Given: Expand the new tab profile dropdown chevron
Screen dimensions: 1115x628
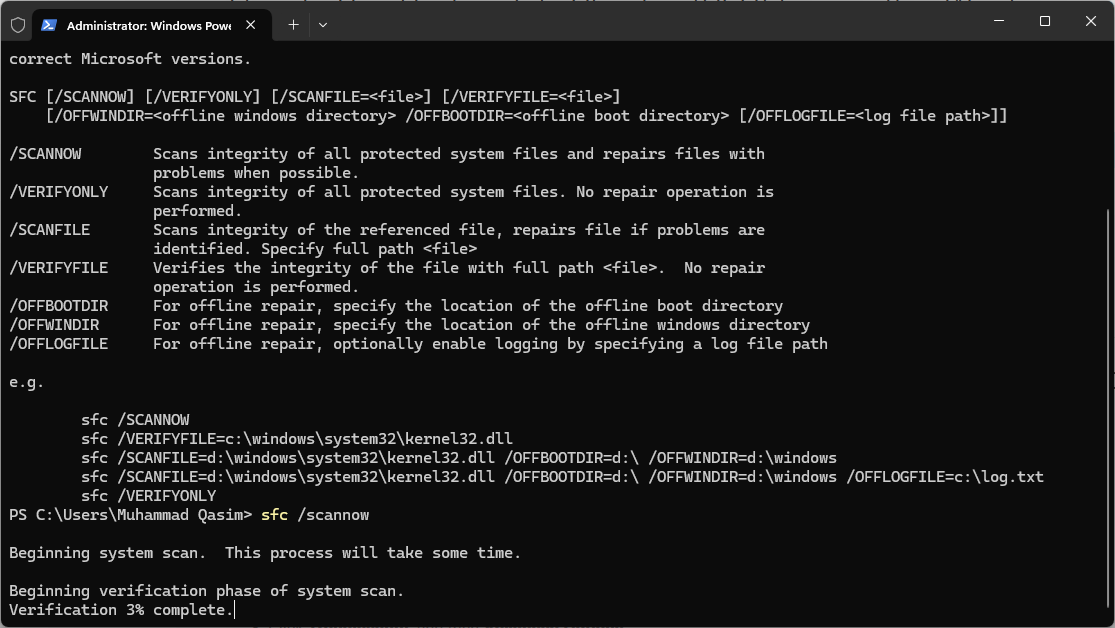Looking at the screenshot, I should [322, 24].
